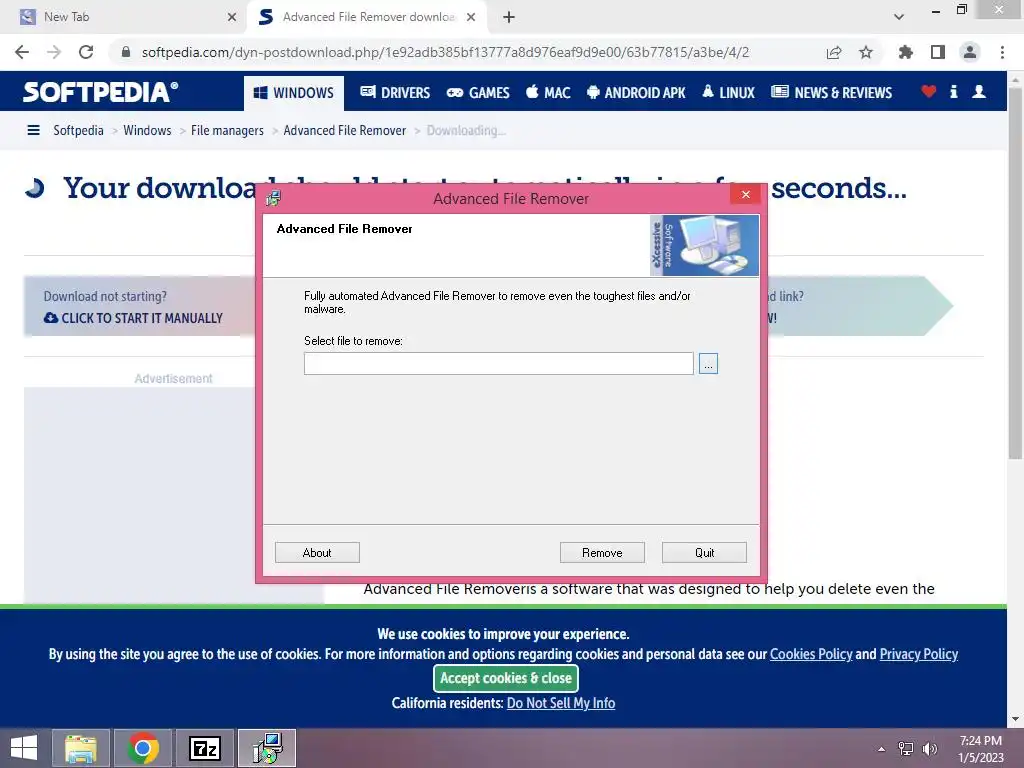
Task: Click the user account icon in Softpedia header
Action: pyautogui.click(x=978, y=91)
